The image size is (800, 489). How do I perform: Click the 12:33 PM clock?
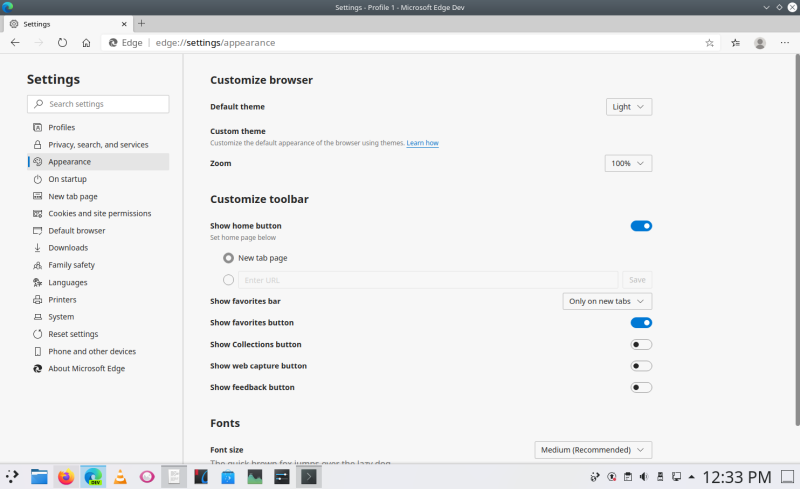click(x=737, y=477)
